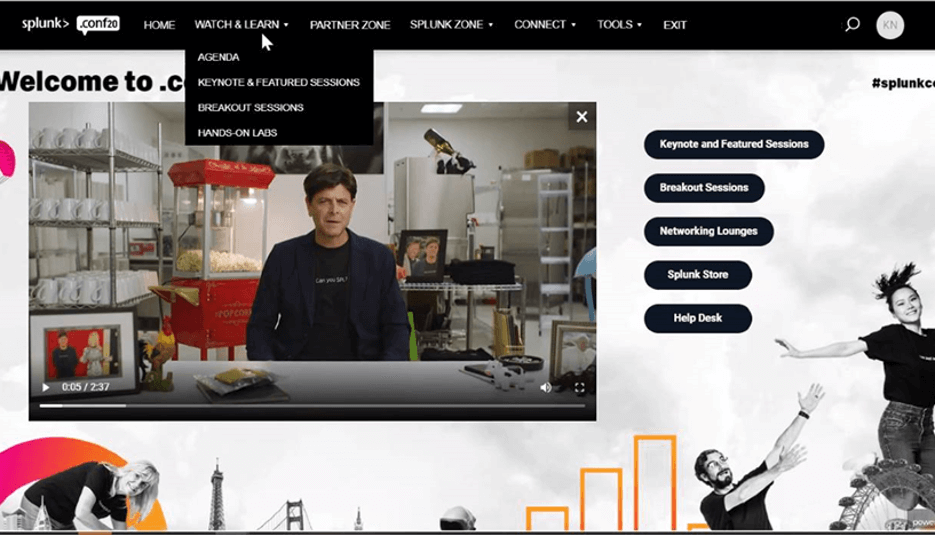Select BREAKOUT SESSIONS from dropdown menu
The width and height of the screenshot is (935, 536).
click(250, 107)
